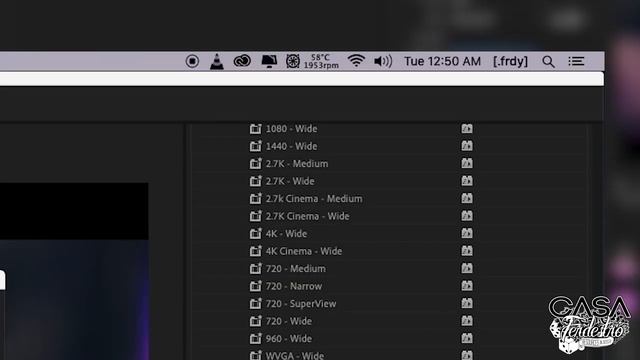This screenshot has width=640, height=360.
Task: Click the Tue 12:50 AM clock
Action: (442, 61)
